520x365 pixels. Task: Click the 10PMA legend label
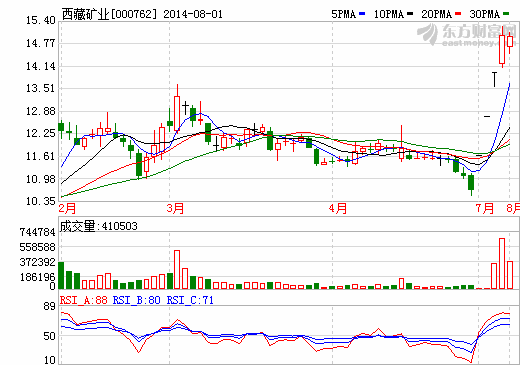point(389,14)
